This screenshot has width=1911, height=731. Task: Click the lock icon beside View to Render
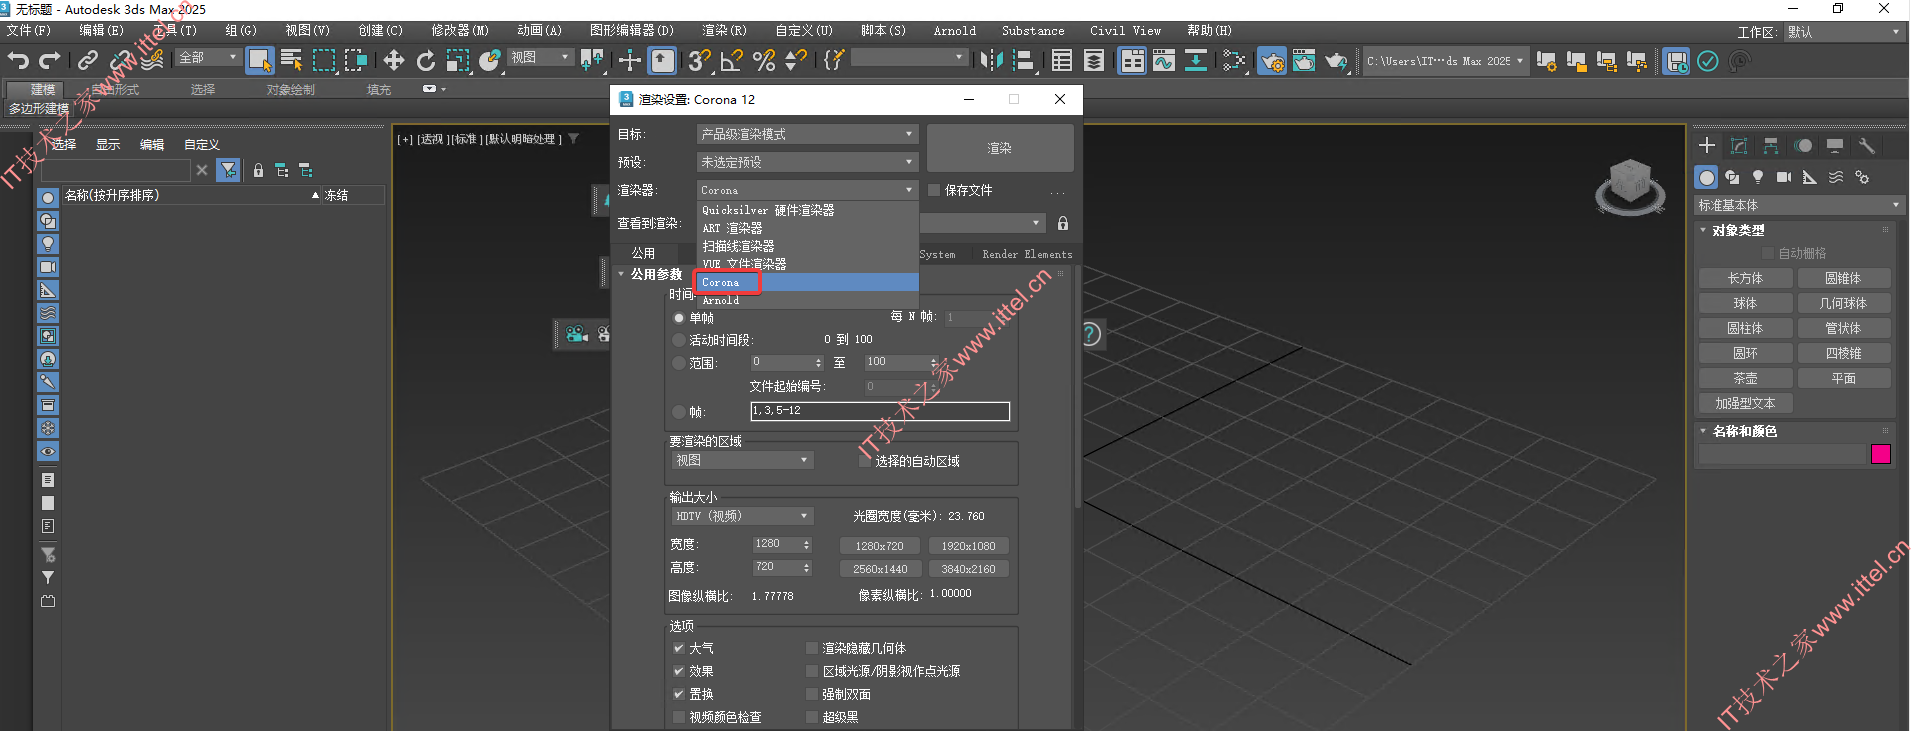click(x=1063, y=223)
